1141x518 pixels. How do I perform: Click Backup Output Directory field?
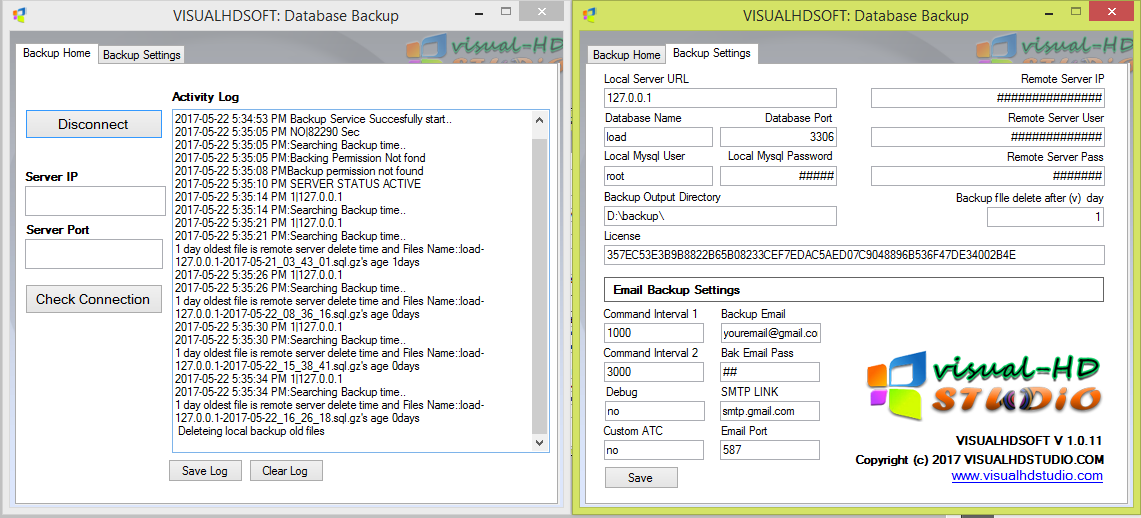pyautogui.click(x=720, y=216)
